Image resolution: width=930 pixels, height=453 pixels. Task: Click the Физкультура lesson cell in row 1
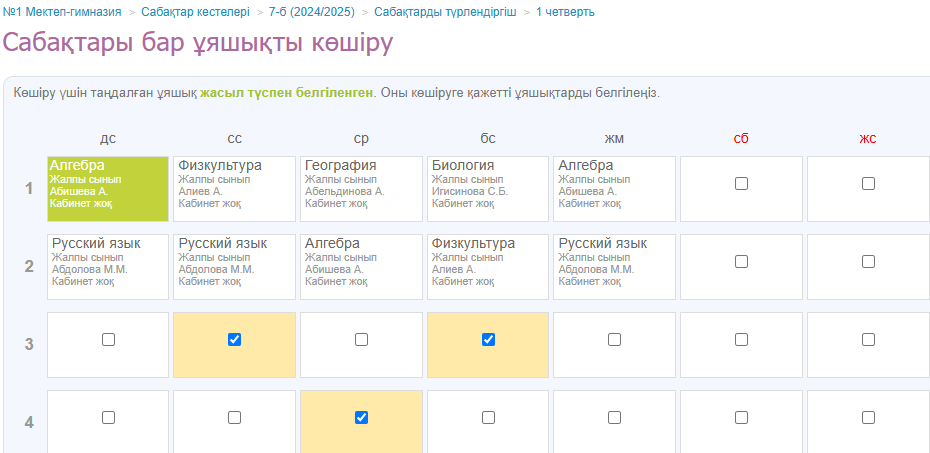pyautogui.click(x=234, y=188)
